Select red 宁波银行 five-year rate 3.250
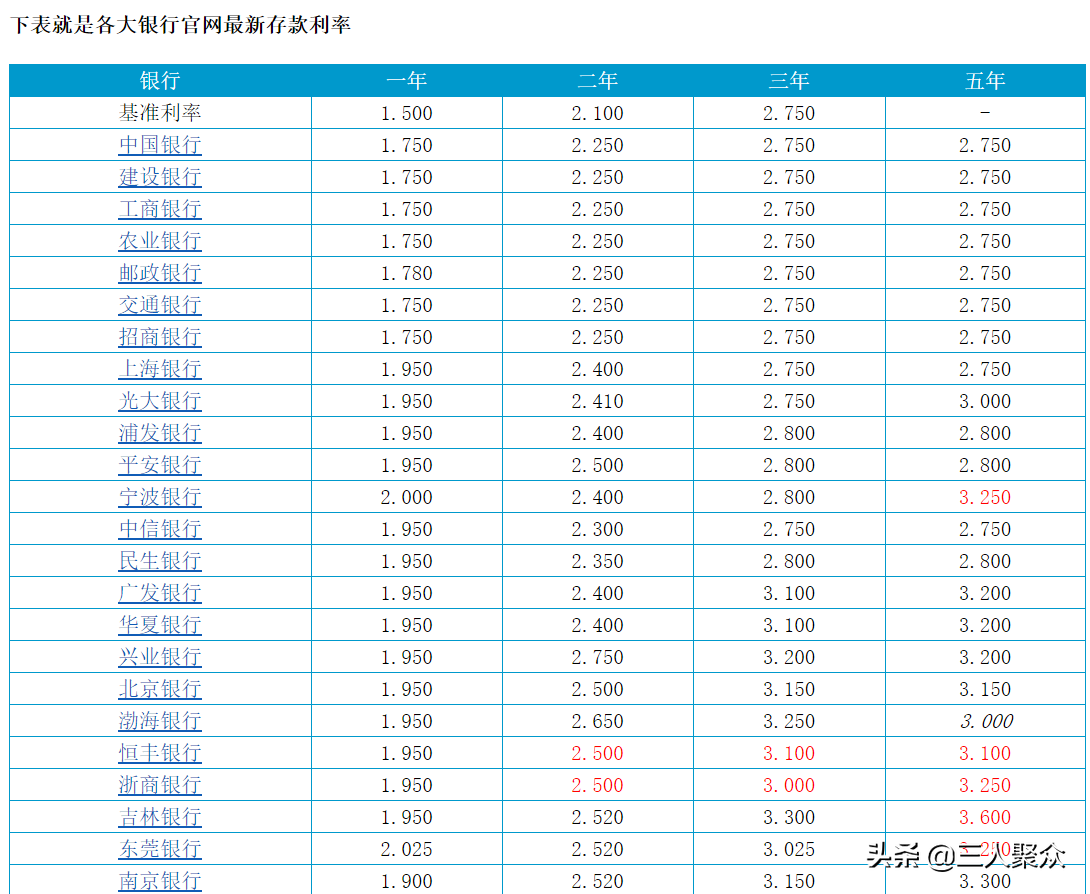This screenshot has width=1090, height=894. [985, 496]
